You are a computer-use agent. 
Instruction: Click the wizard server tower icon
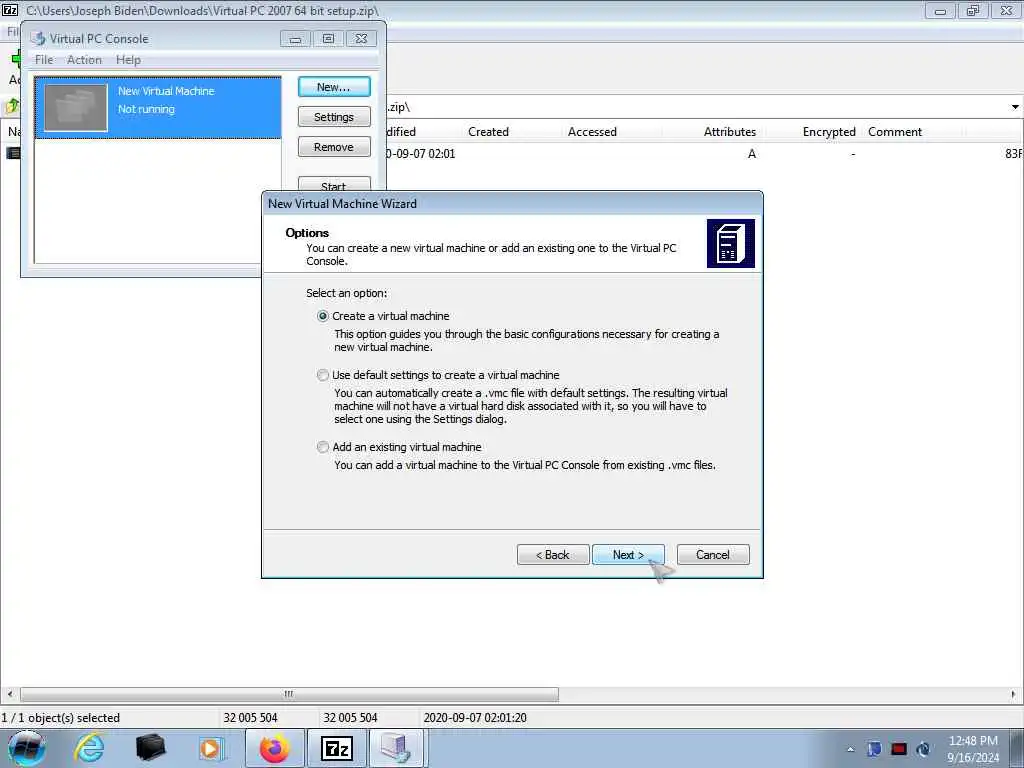click(x=731, y=244)
